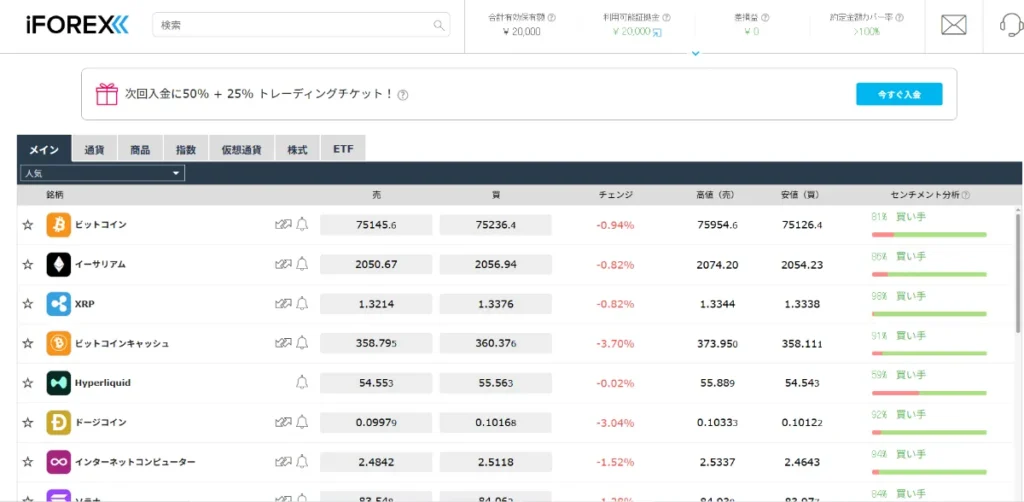
Task: Set a price alert bell for イーサリアム
Action: tap(302, 264)
